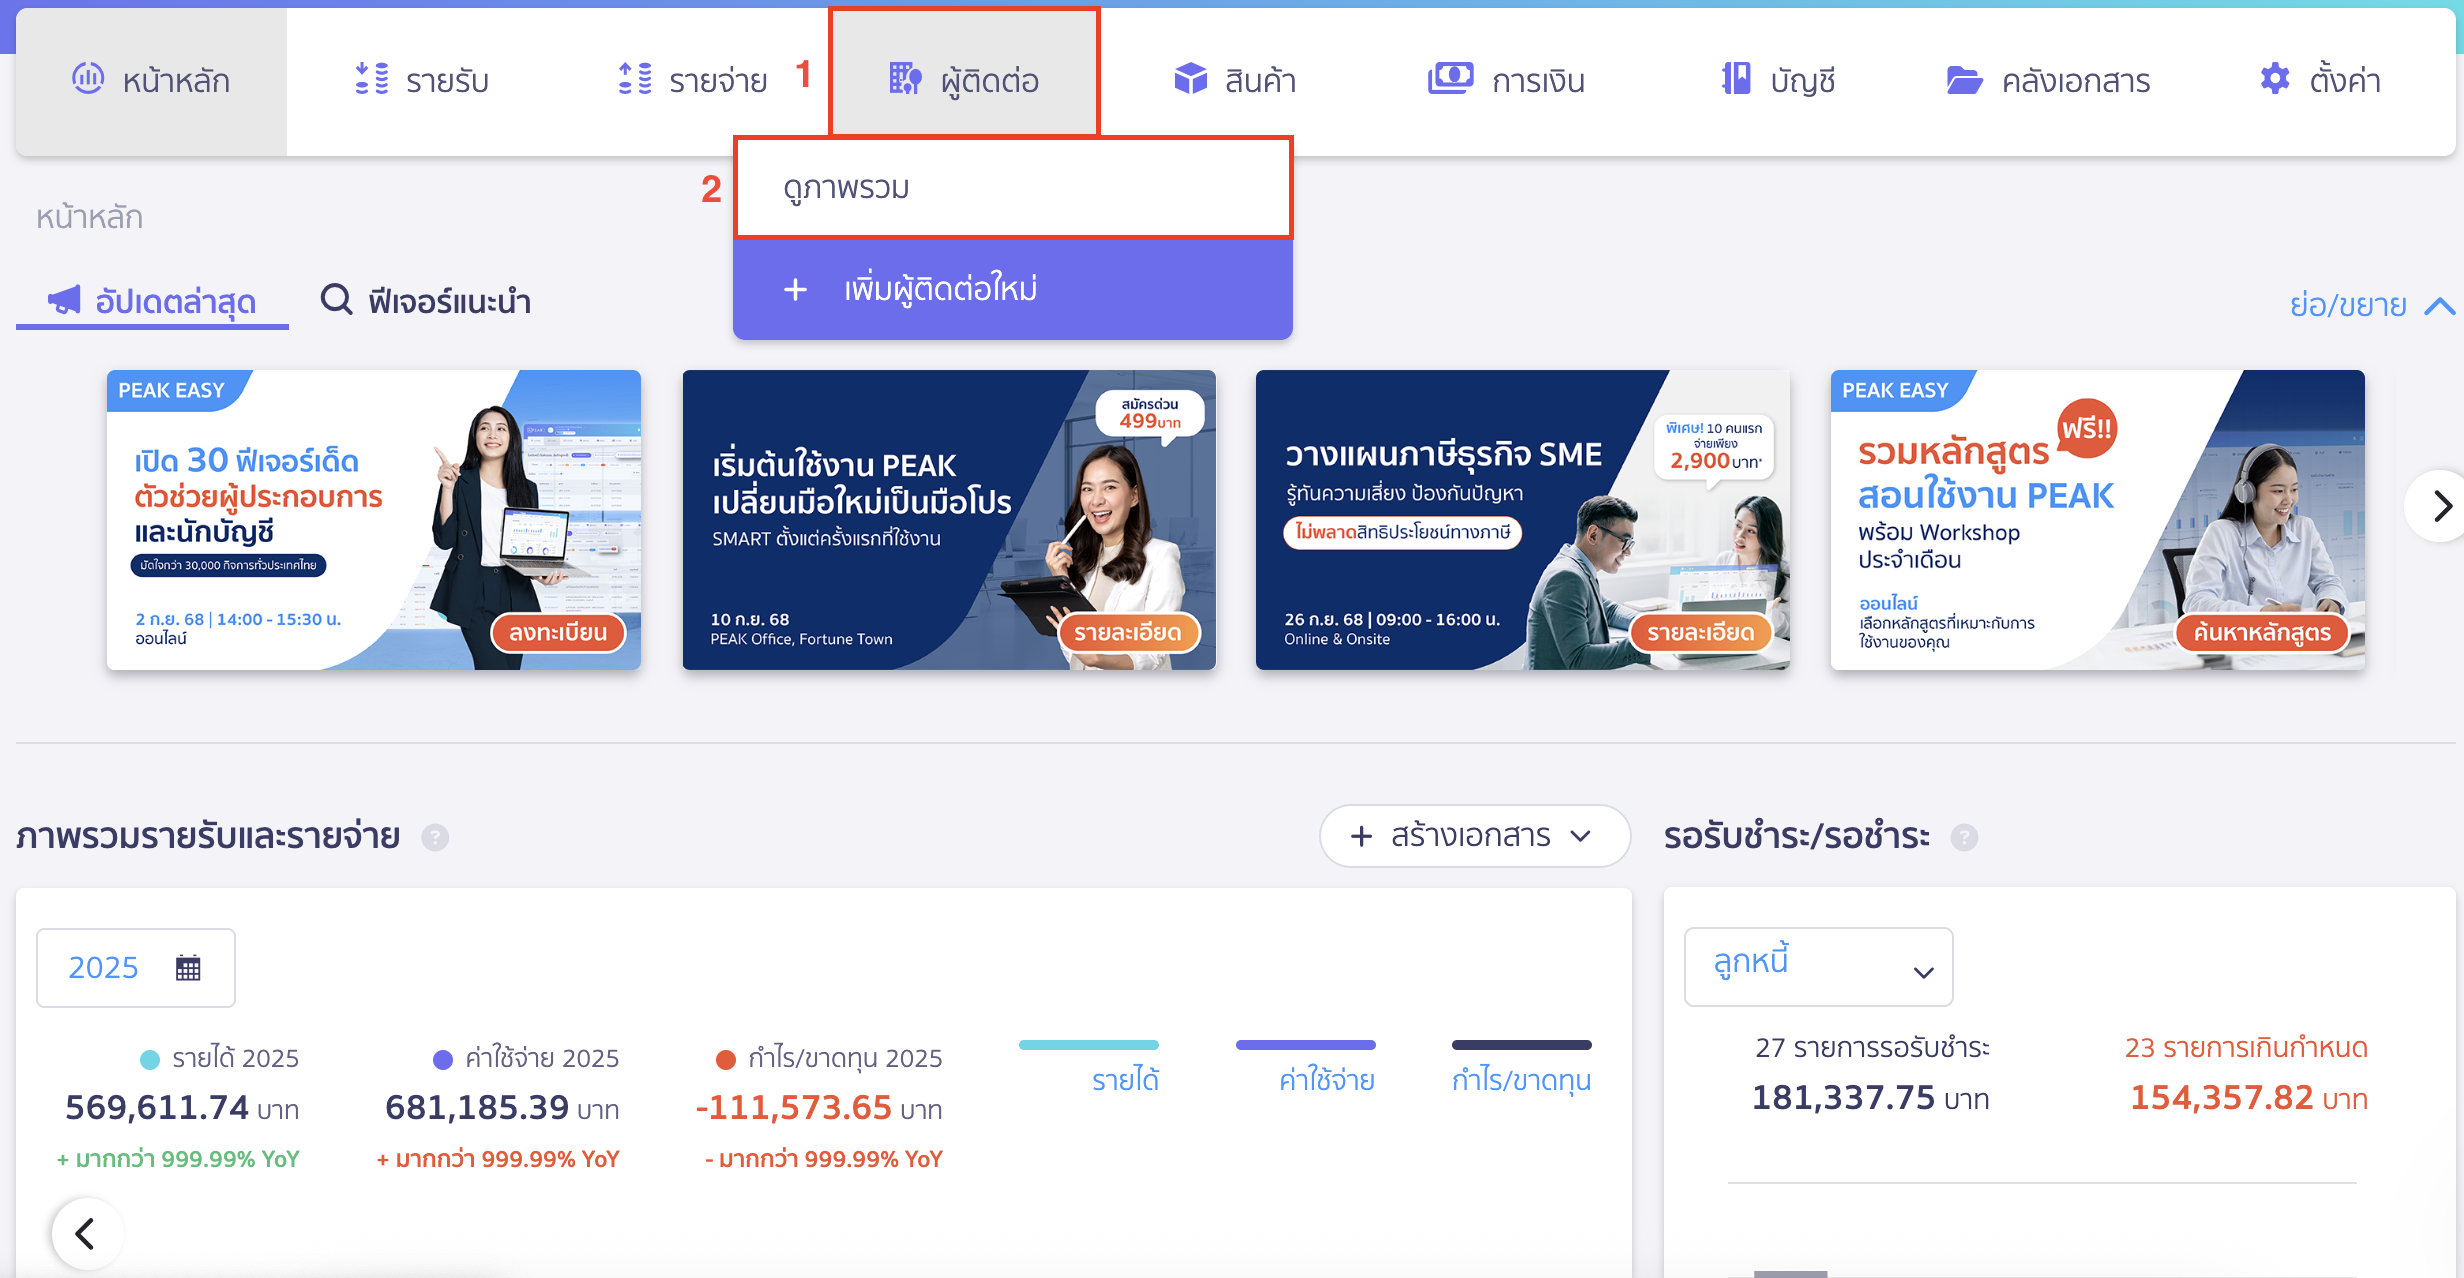Toggle the รายได้ chart legend

point(1090,1068)
